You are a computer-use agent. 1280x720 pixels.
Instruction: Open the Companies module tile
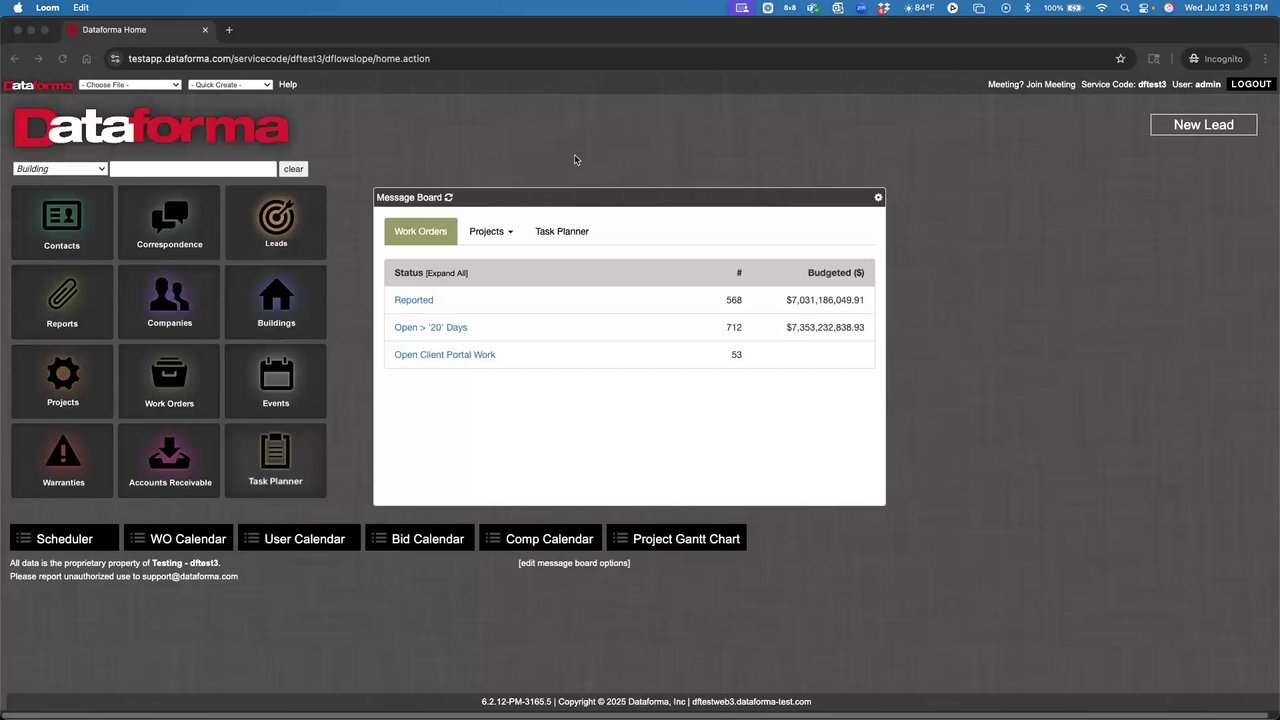click(169, 301)
